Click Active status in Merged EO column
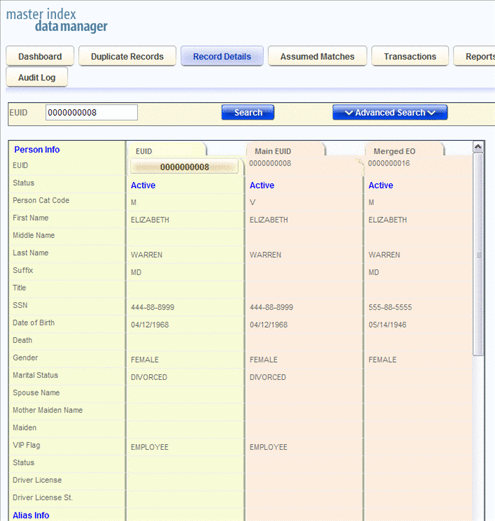 point(381,185)
